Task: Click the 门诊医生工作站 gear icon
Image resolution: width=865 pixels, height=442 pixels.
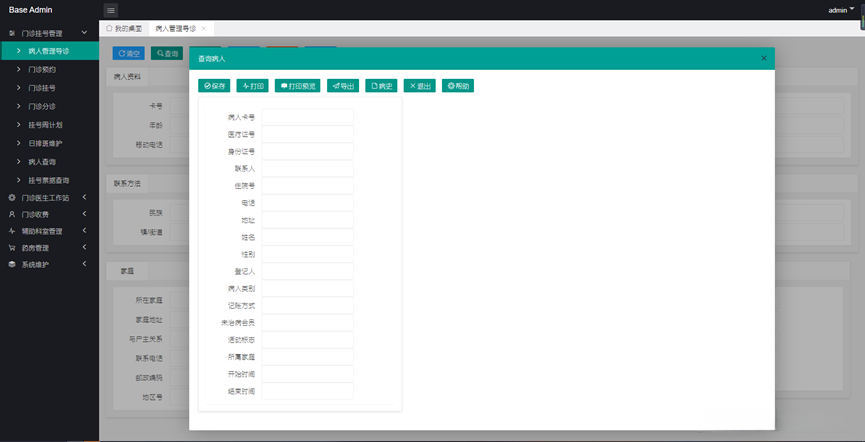Action: coord(12,198)
